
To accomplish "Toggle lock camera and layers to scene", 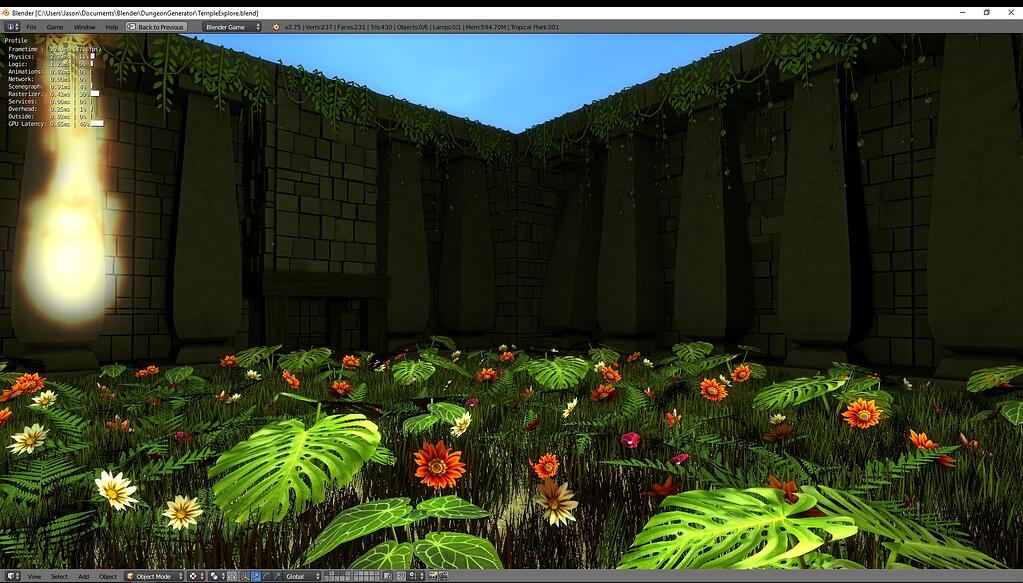I will pos(388,576).
